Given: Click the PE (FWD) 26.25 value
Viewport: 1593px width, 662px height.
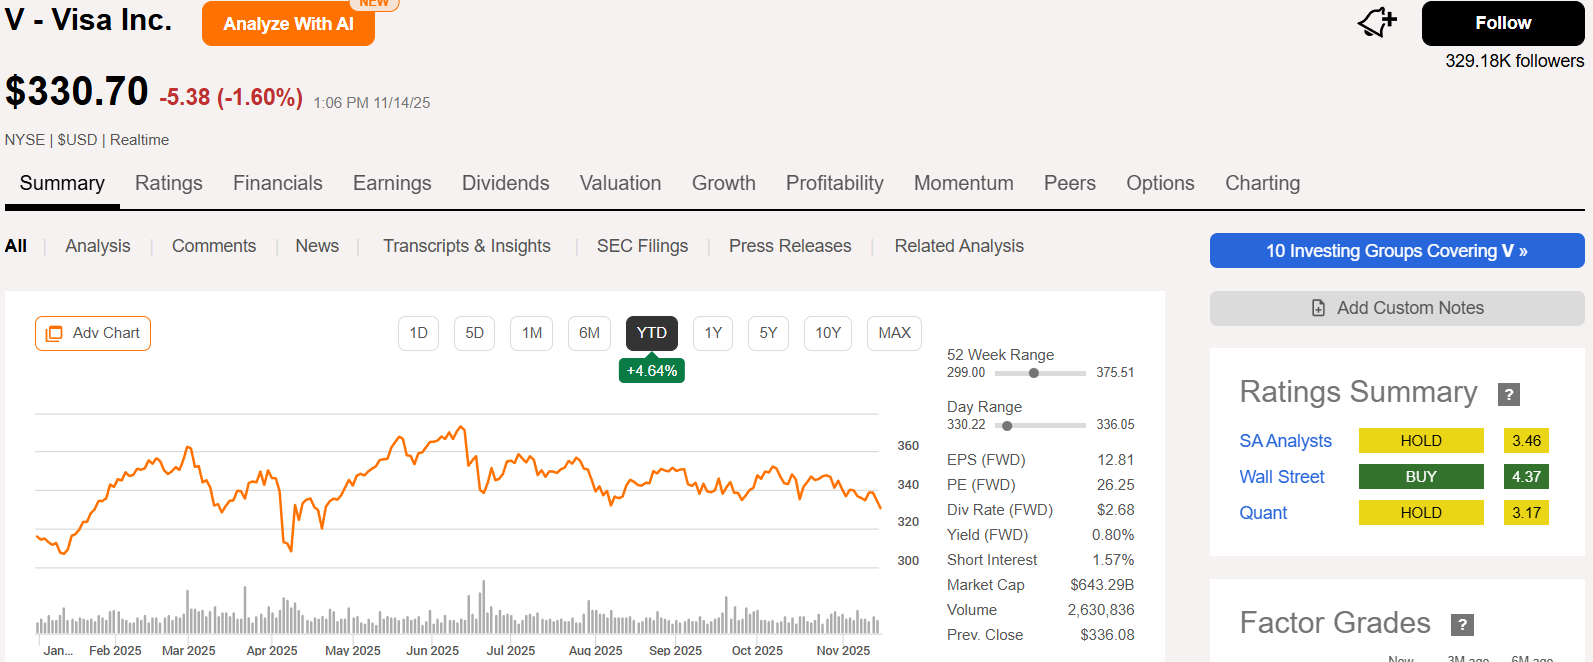Looking at the screenshot, I should pos(1116,485).
